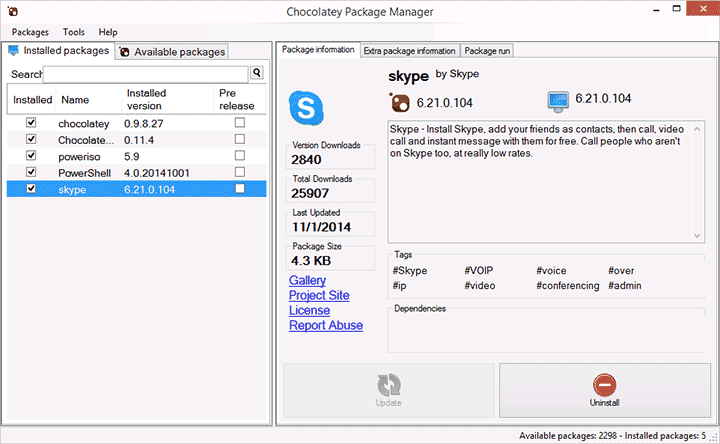Screen dimensions: 720x444
Task: Open the Package run tab
Action: point(487,51)
